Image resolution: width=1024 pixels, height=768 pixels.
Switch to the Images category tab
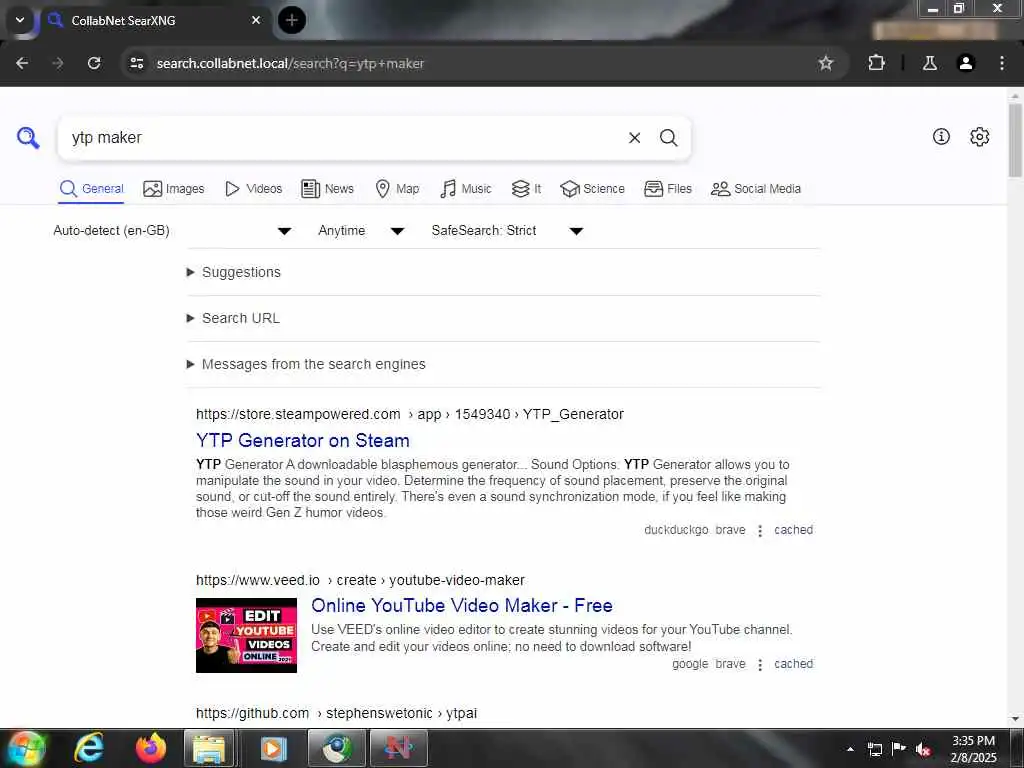174,189
